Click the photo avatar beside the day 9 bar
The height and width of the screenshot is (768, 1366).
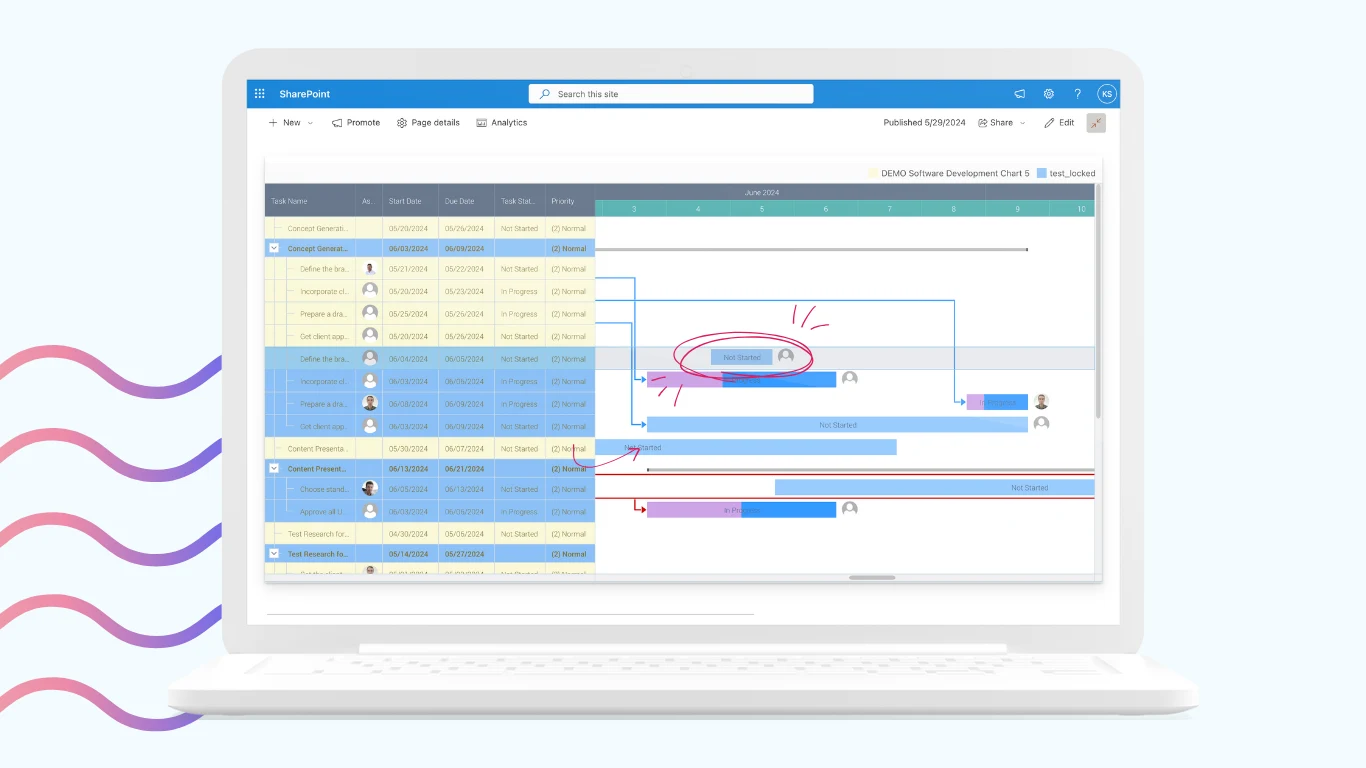tap(1041, 402)
